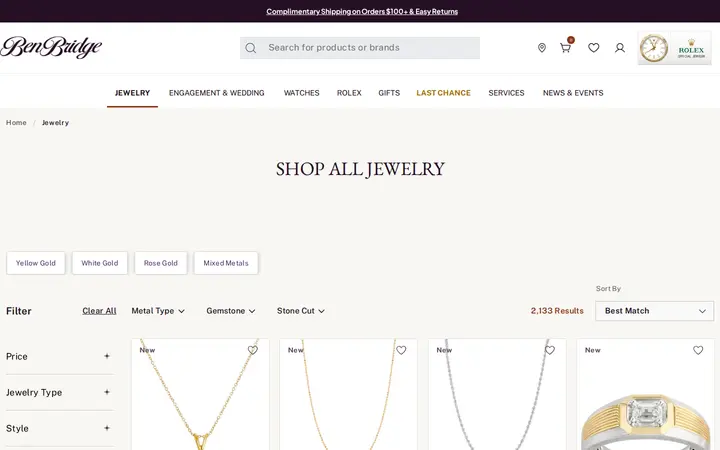Open the store locator pin icon
Image resolution: width=720 pixels, height=450 pixels.
pyautogui.click(x=542, y=48)
